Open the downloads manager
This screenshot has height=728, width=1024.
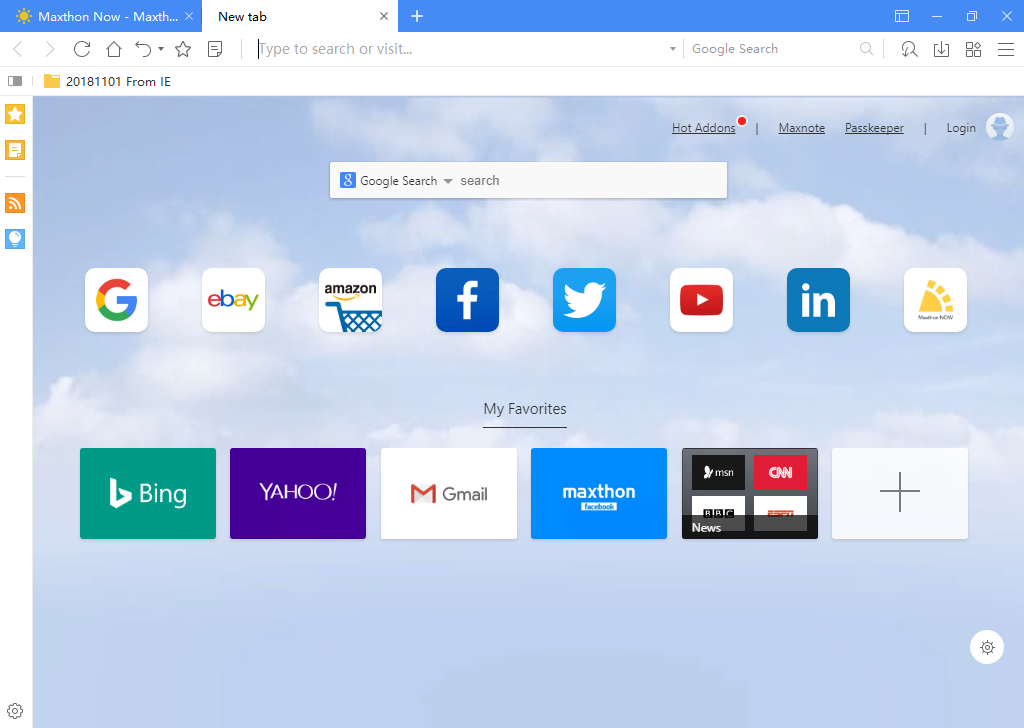[941, 49]
